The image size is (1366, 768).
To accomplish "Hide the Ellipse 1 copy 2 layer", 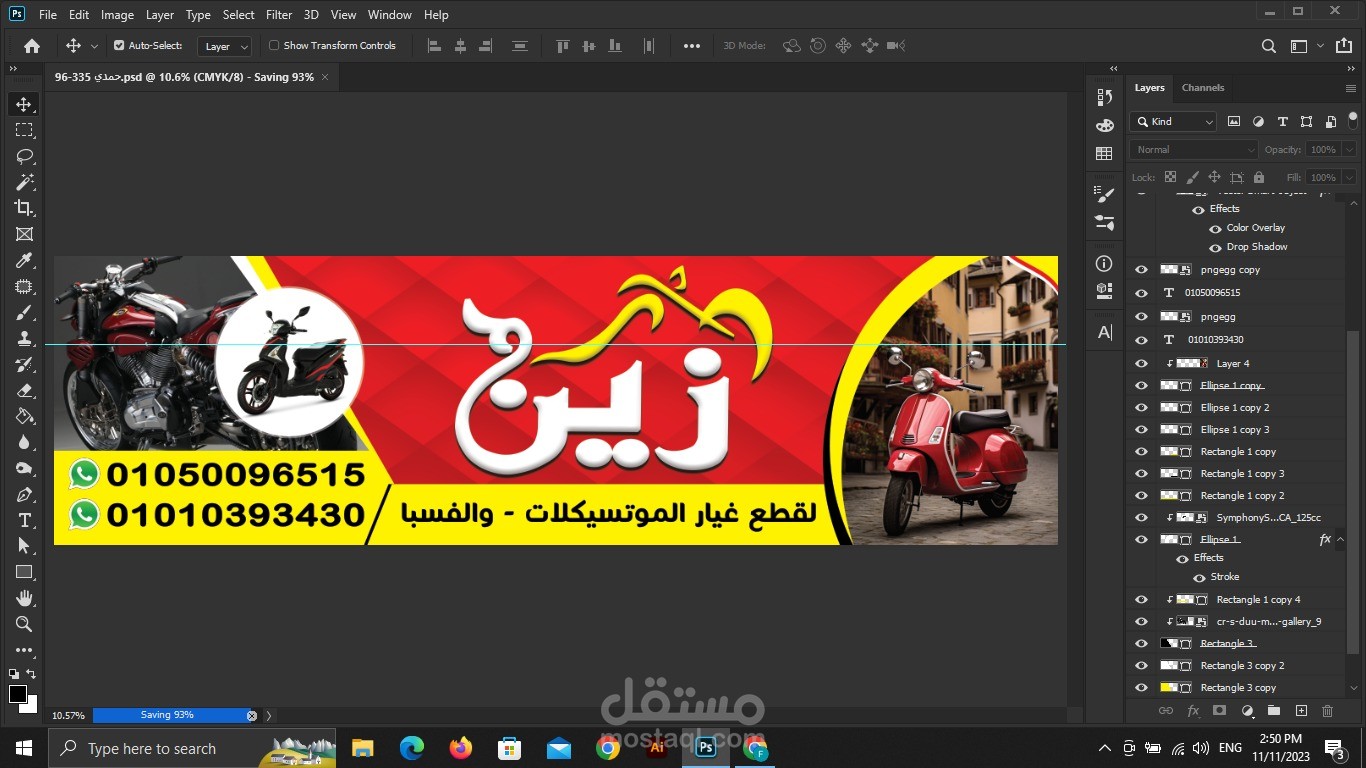I will 1141,408.
